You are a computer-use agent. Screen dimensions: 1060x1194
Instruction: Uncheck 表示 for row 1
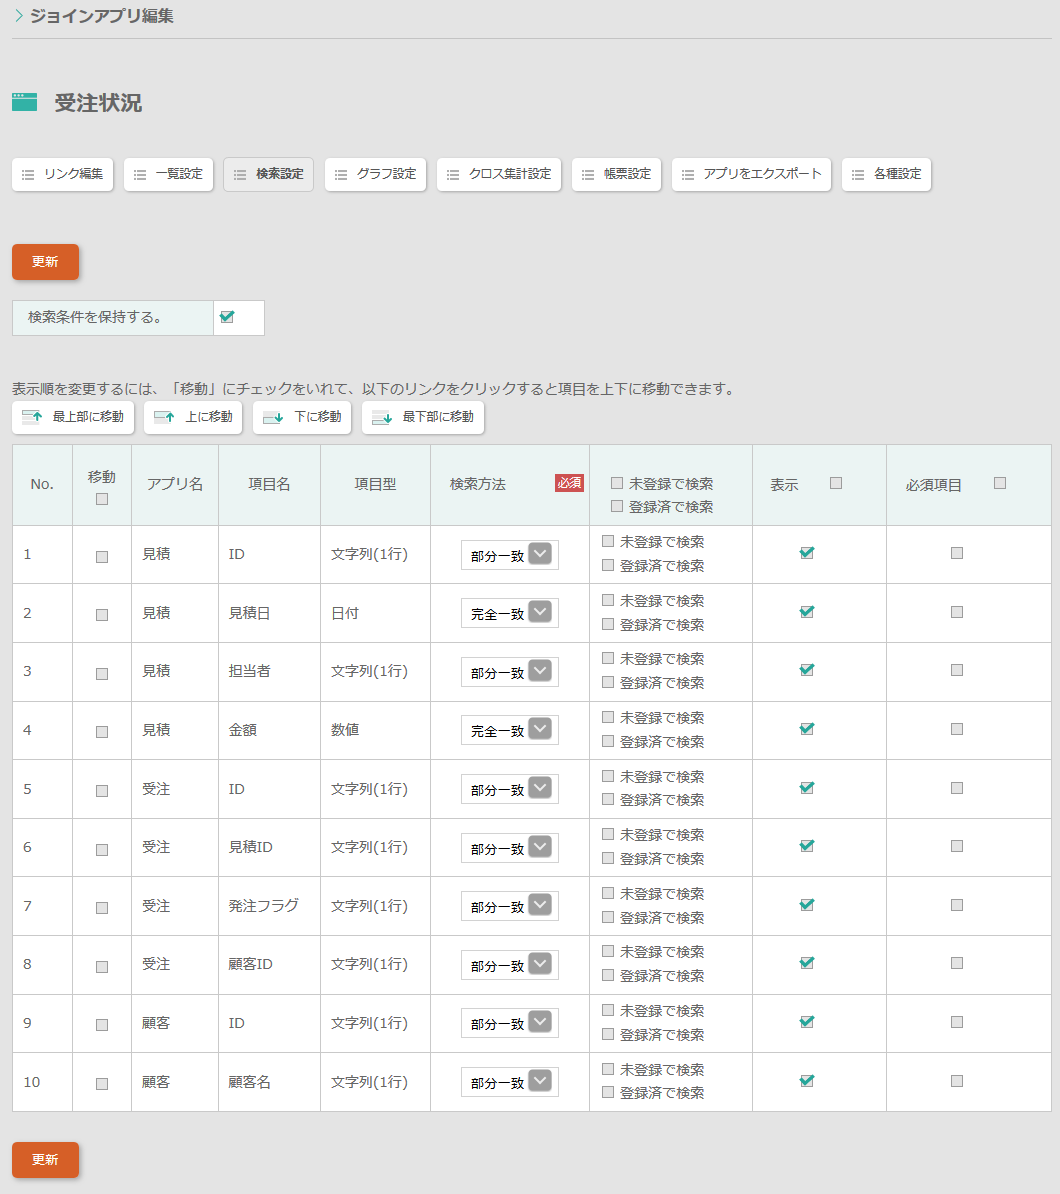pyautogui.click(x=807, y=553)
